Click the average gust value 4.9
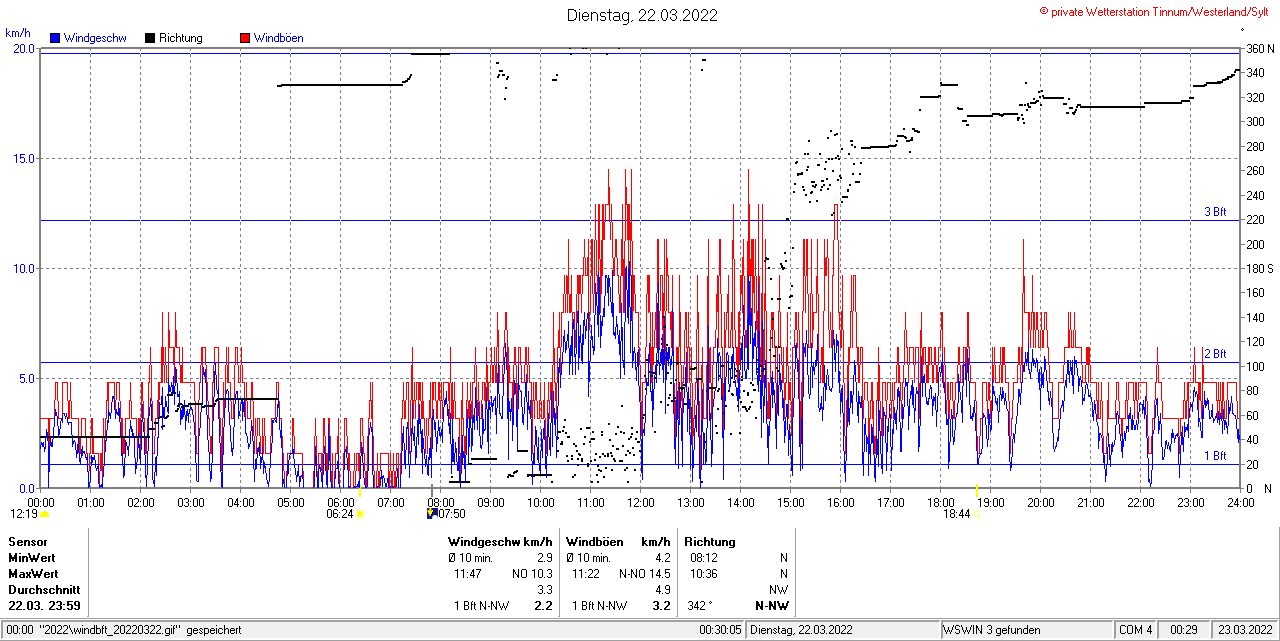Image resolution: width=1280 pixels, height=641 pixels. click(662, 590)
